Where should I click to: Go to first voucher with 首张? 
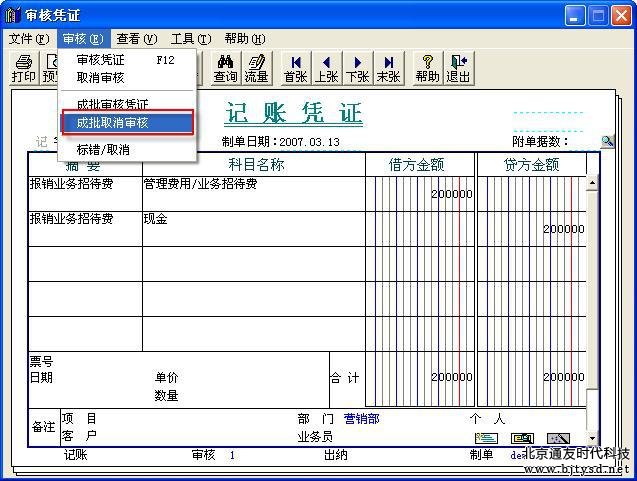pos(295,68)
